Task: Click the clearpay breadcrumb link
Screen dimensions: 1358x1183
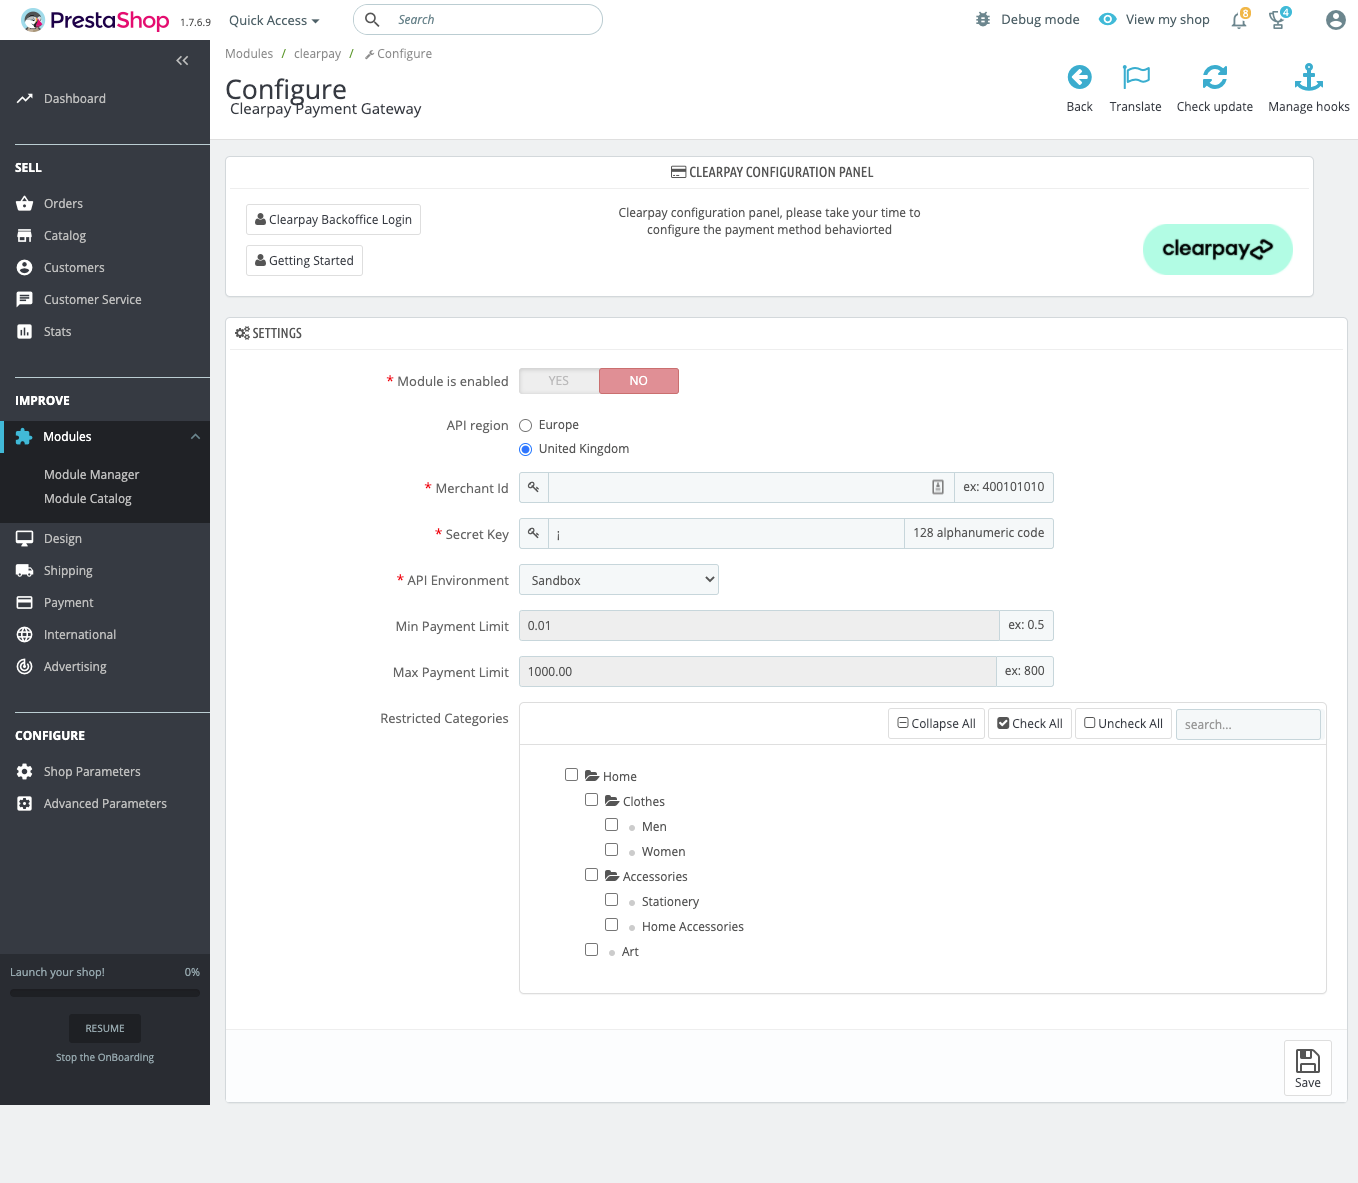Action: tap(317, 54)
